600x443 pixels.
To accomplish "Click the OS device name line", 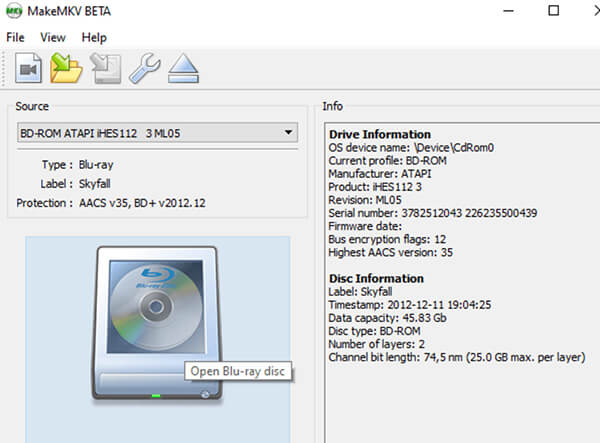I will (x=411, y=148).
